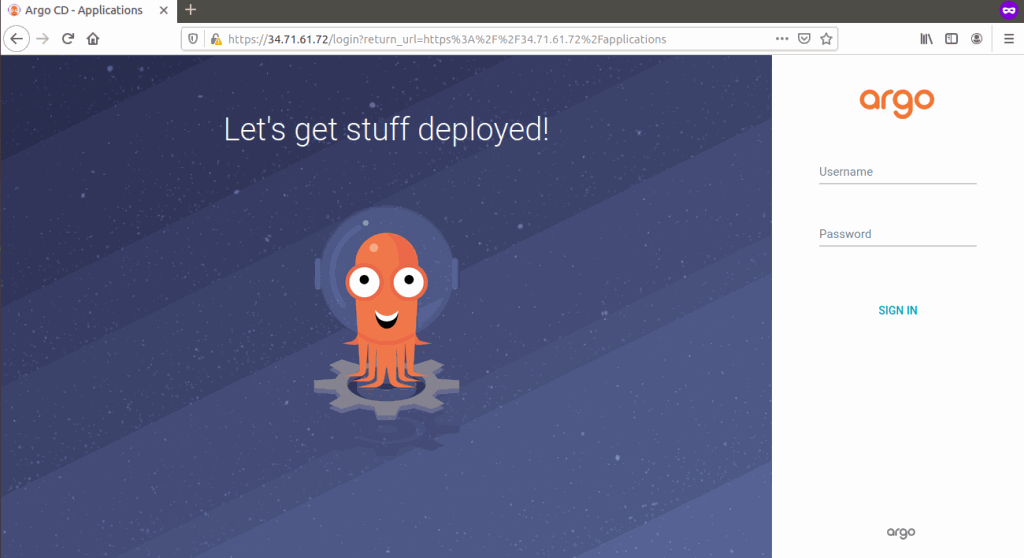The height and width of the screenshot is (558, 1024).
Task: Open the Library bookmarks icon
Action: [926, 39]
